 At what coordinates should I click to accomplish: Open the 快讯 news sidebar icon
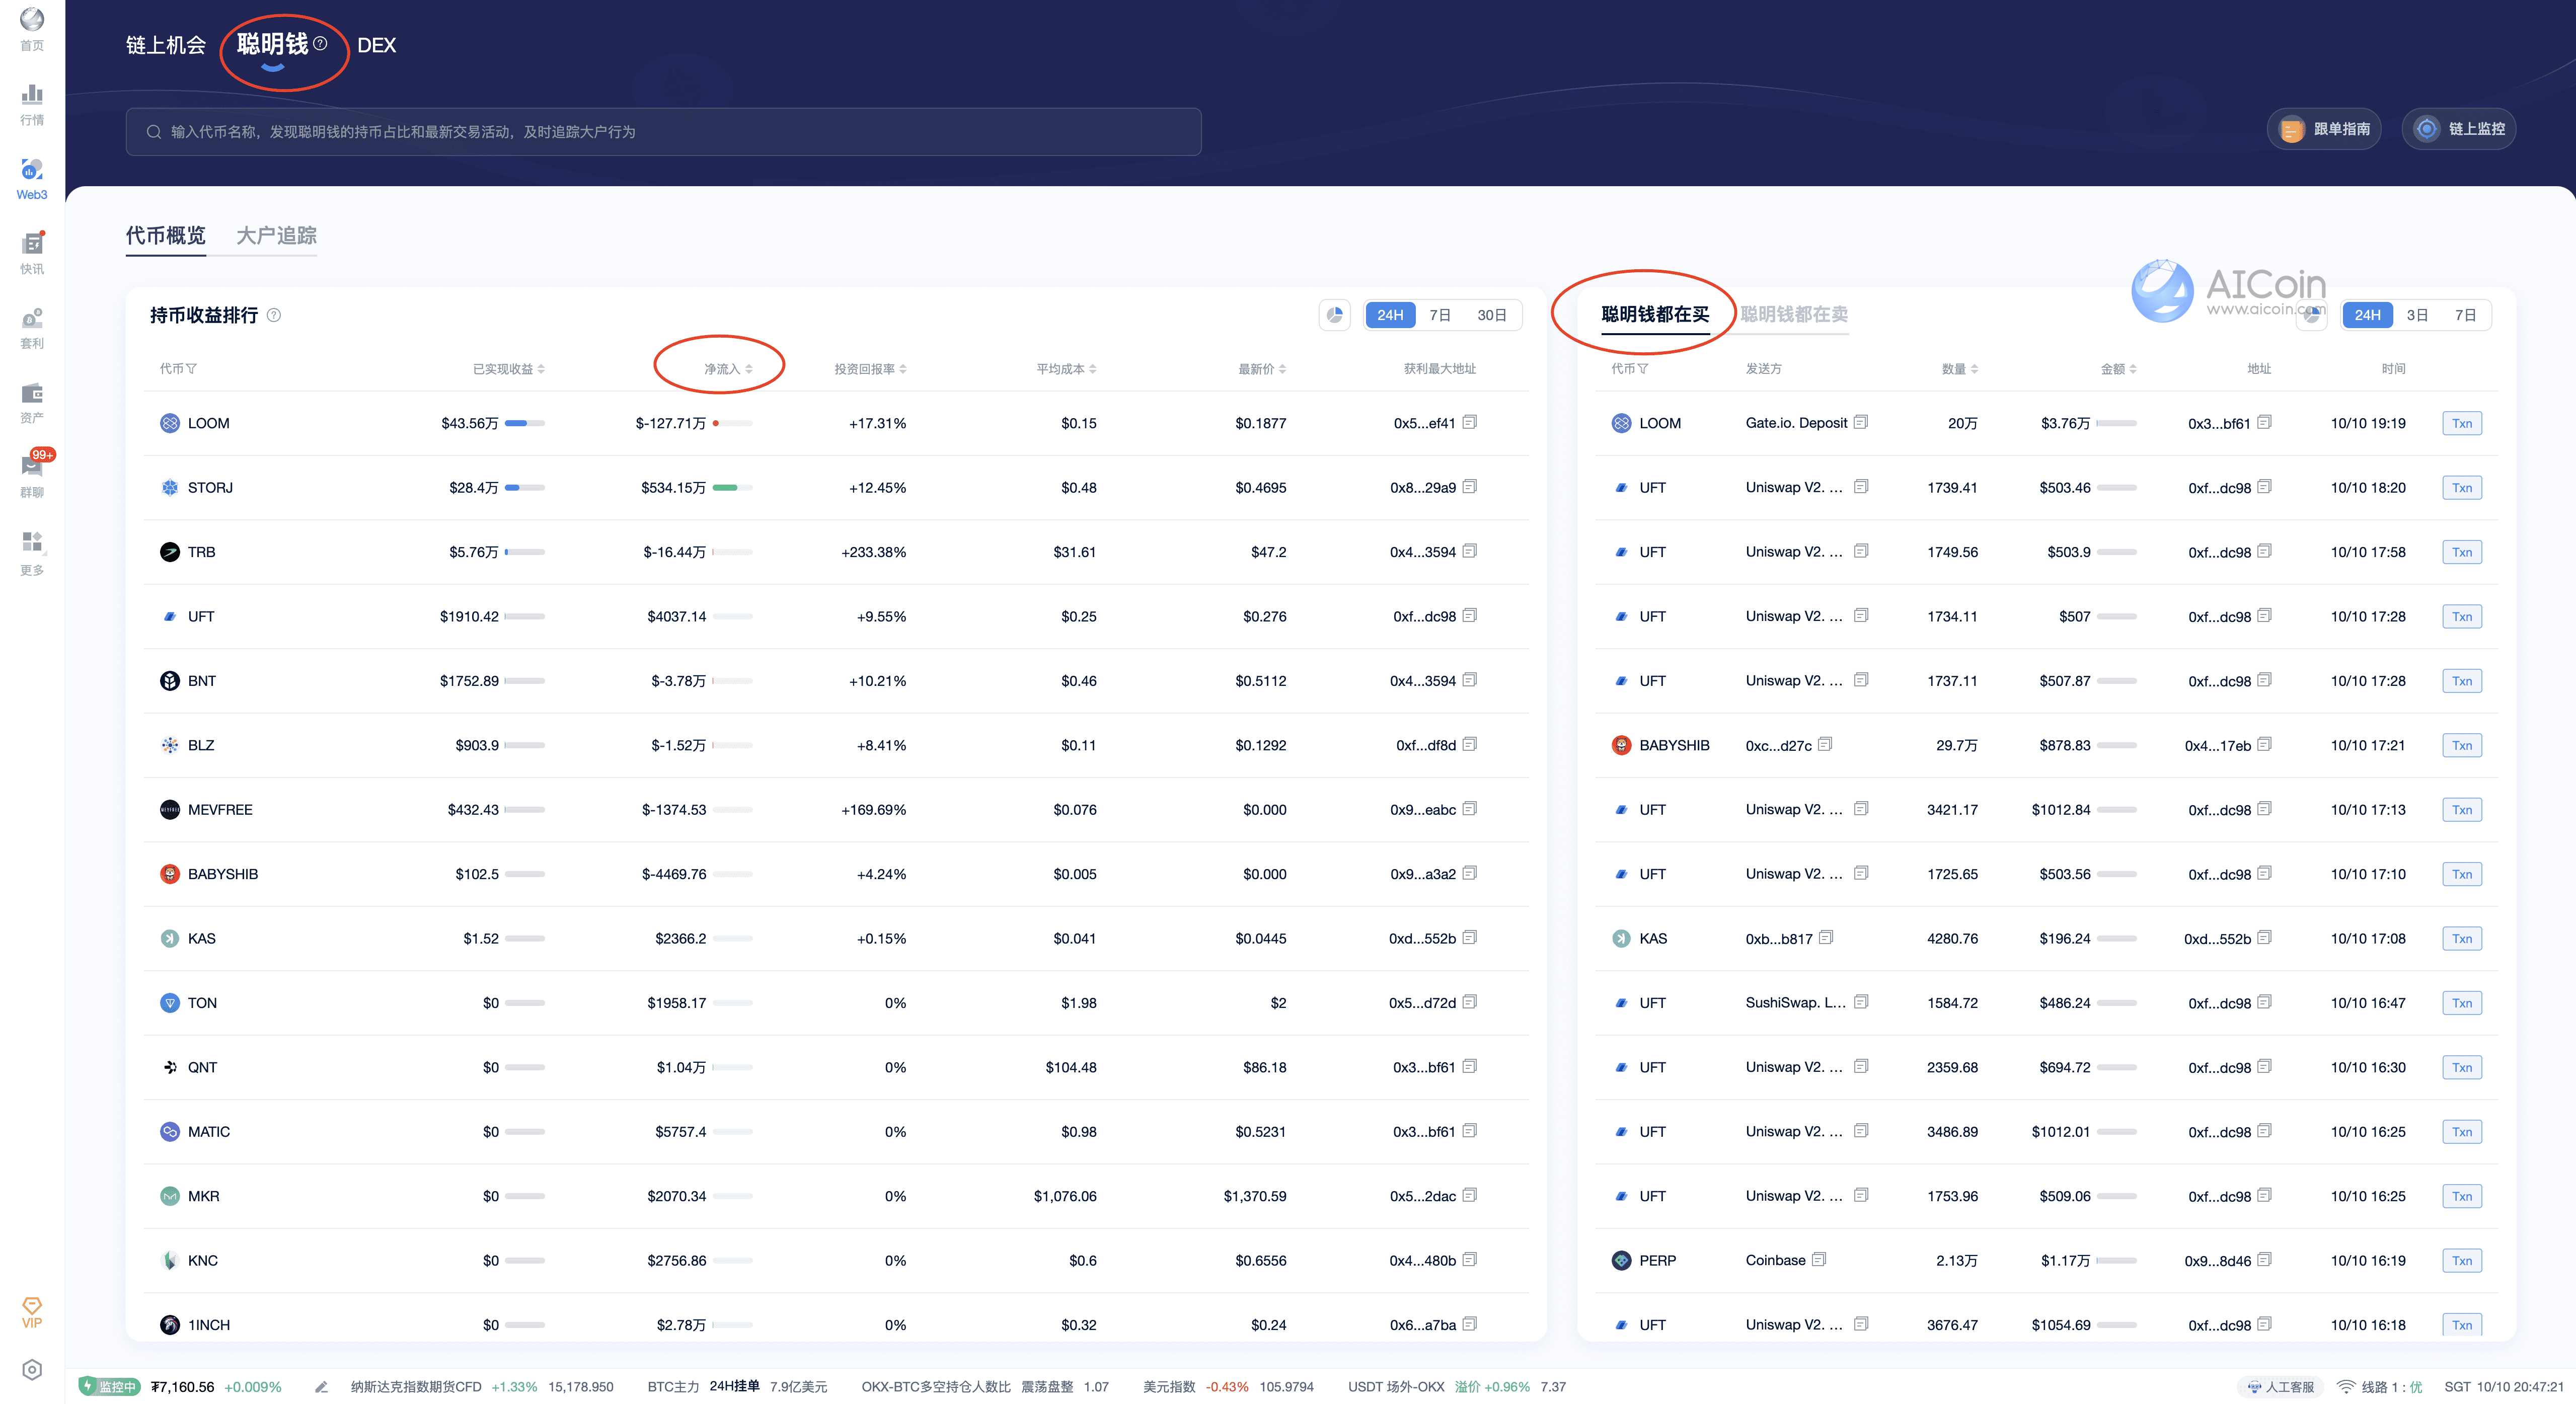32,253
